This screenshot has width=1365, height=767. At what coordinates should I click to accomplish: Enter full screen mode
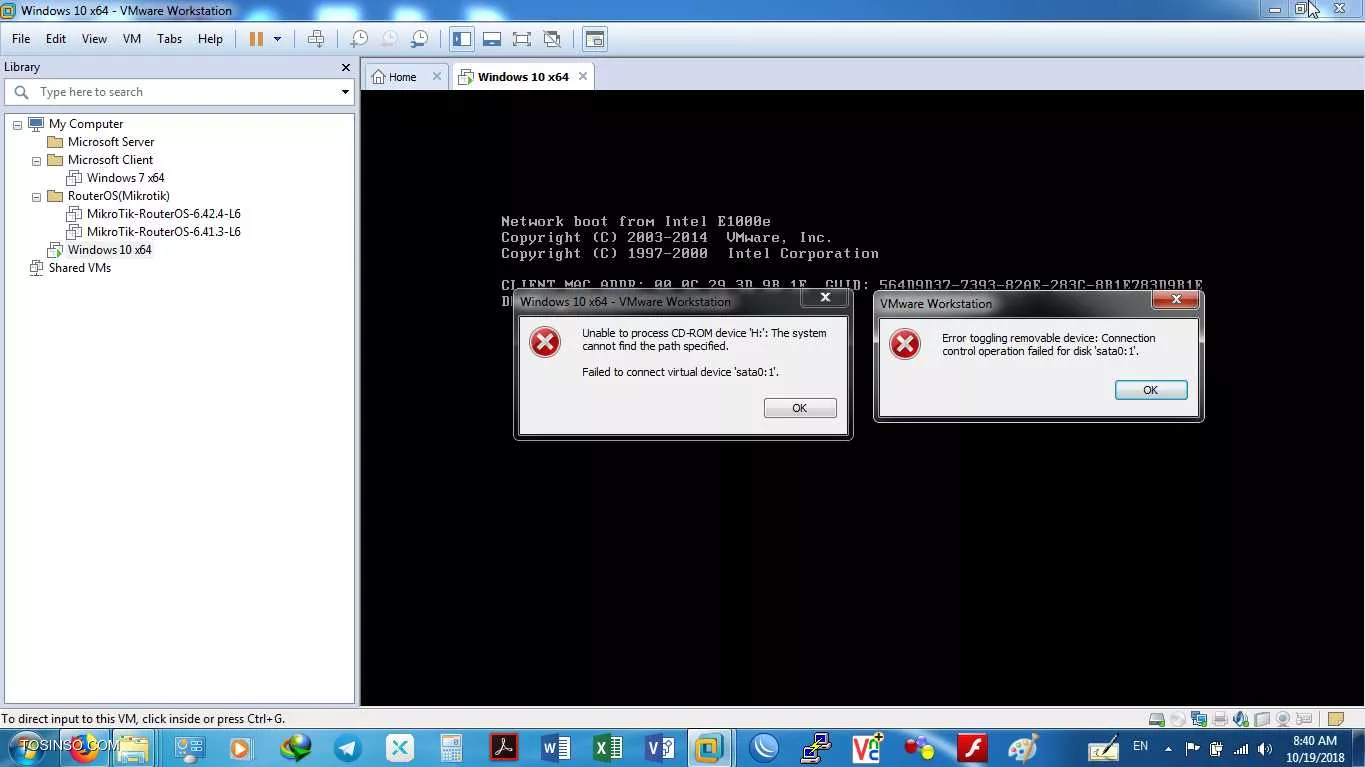(521, 39)
